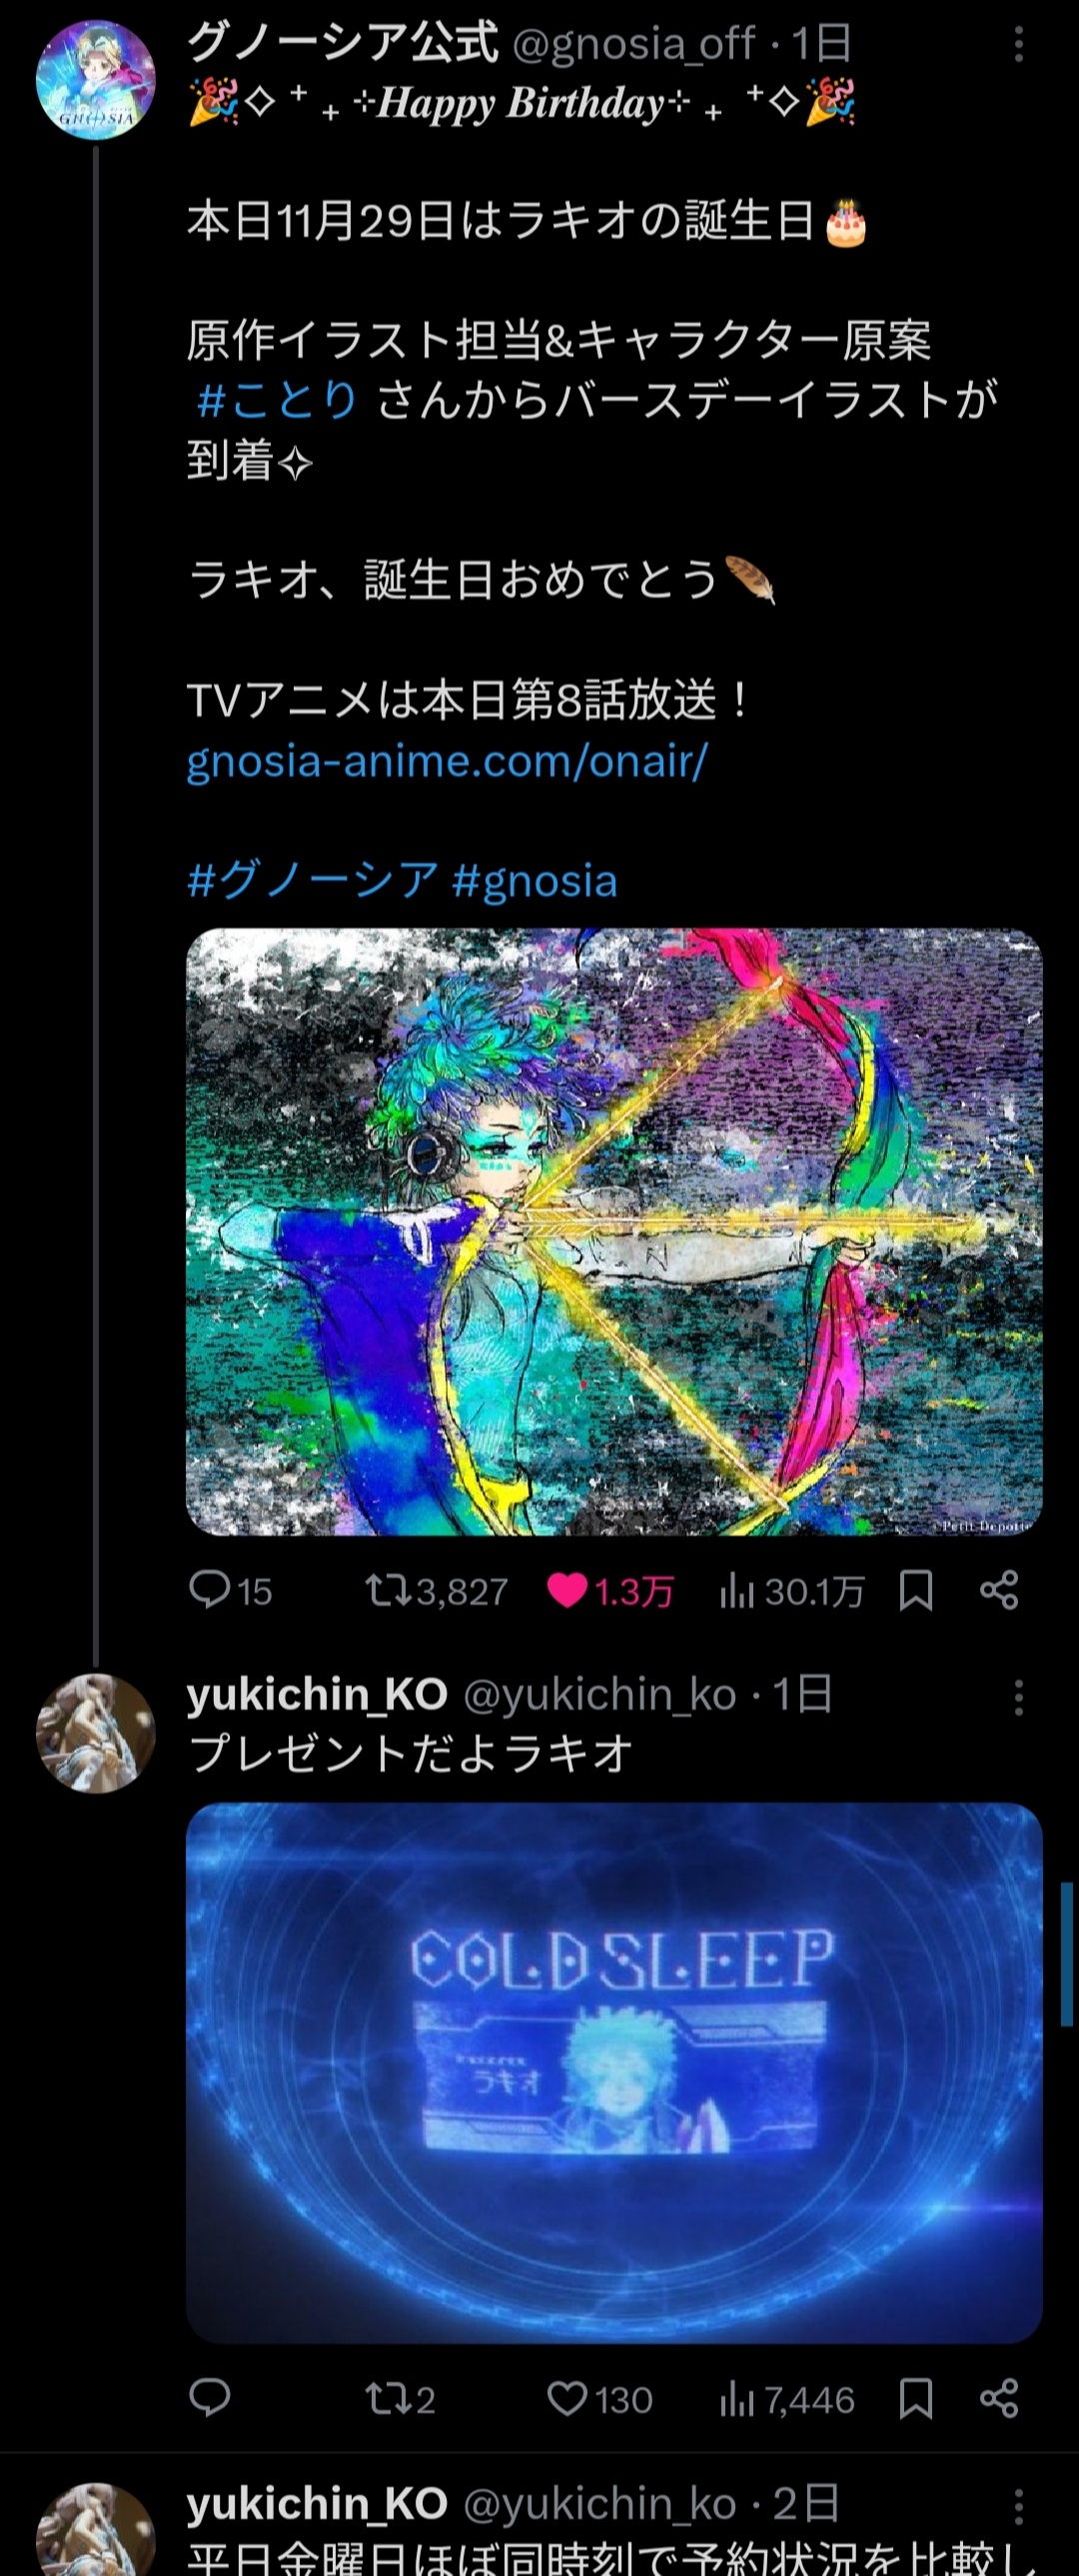This screenshot has height=2576, width=1079.
Task: Unlike the post with 1.3万 likes
Action: pyautogui.click(x=567, y=1589)
